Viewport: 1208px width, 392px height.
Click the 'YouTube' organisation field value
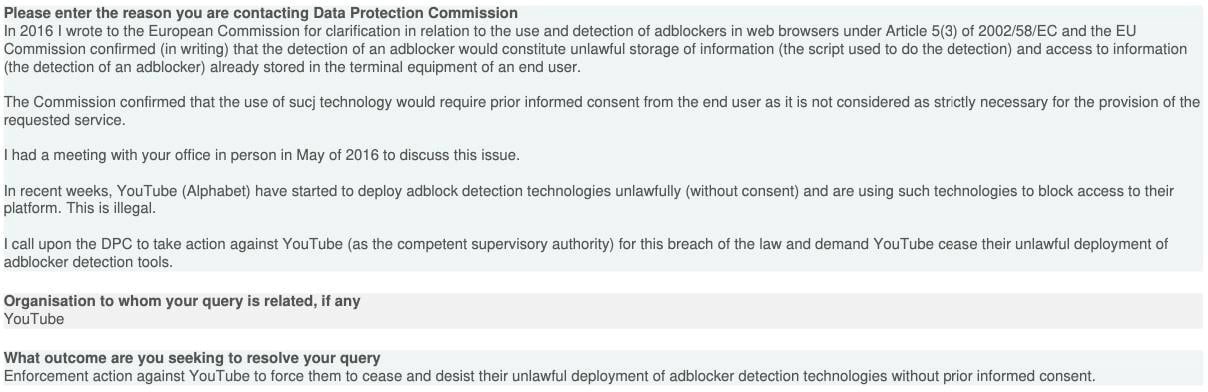click(x=34, y=319)
